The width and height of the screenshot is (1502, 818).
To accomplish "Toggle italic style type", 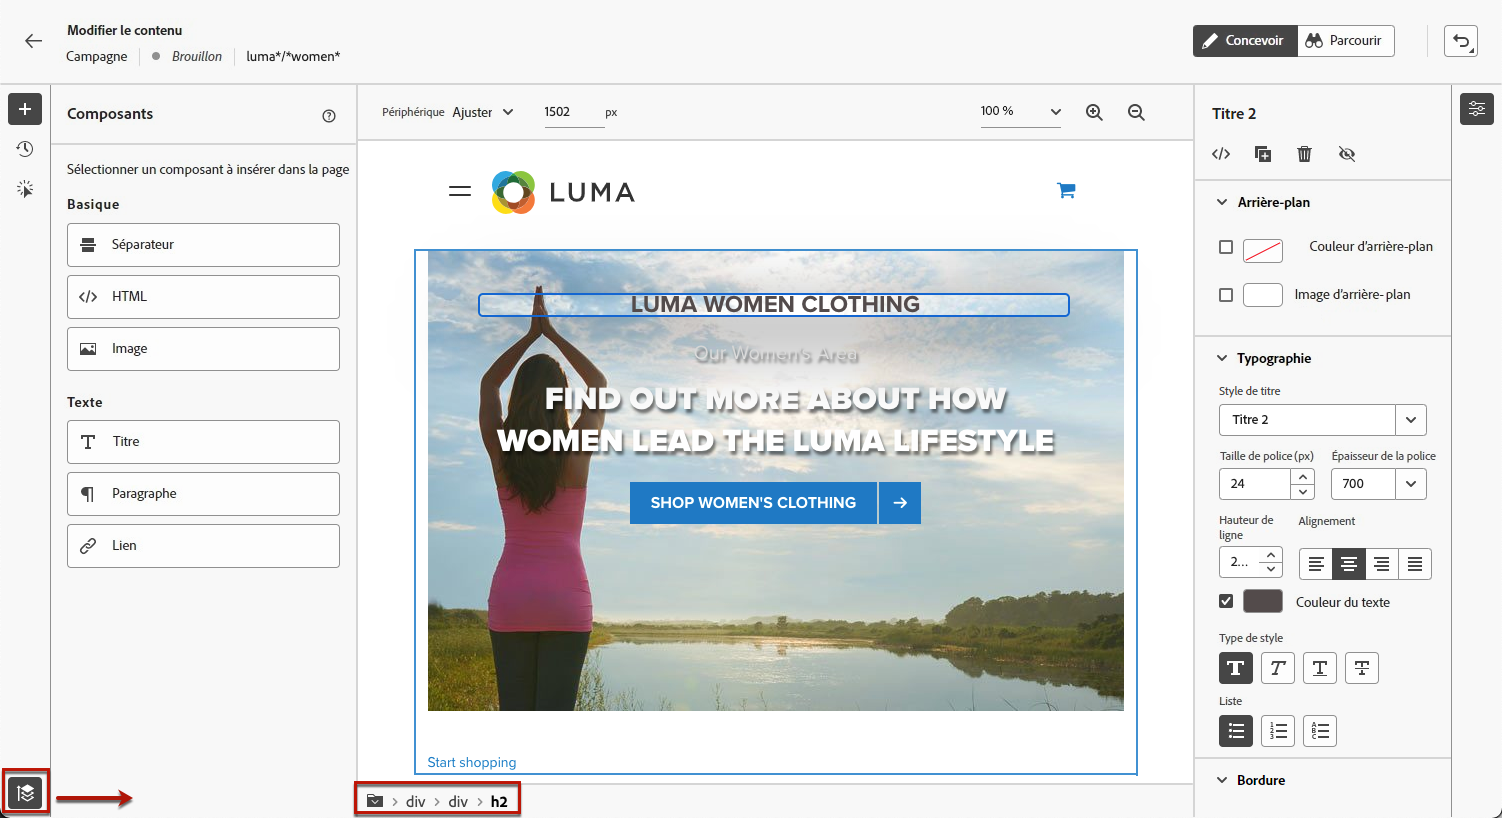I will (1278, 668).
